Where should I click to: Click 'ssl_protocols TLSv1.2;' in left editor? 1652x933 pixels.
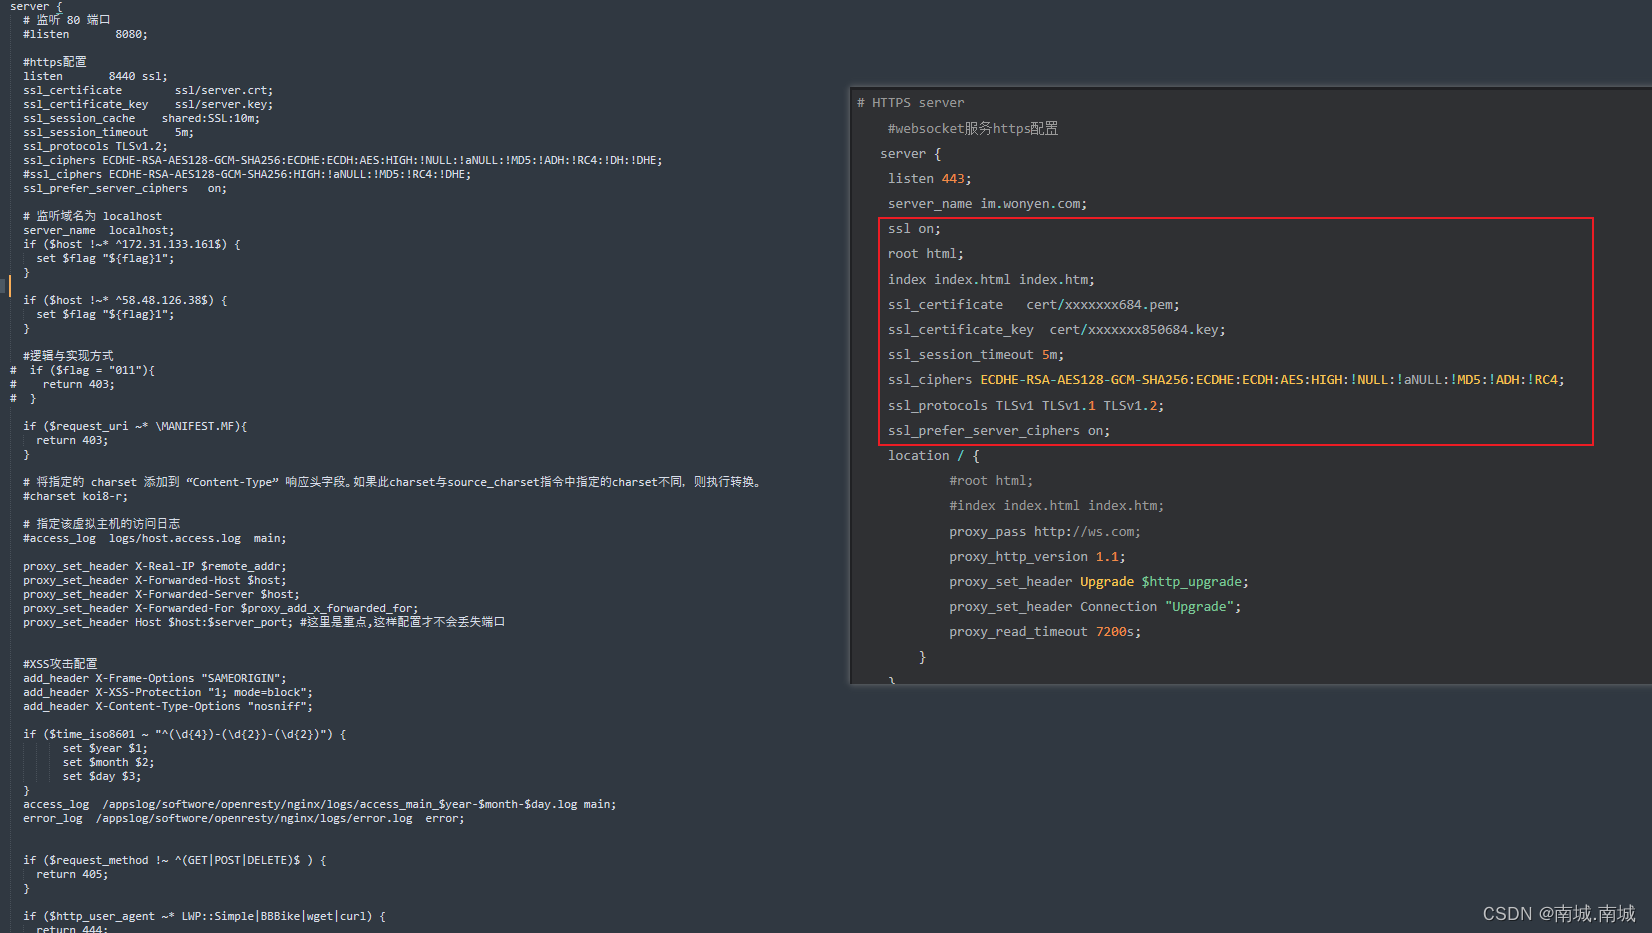95,146
